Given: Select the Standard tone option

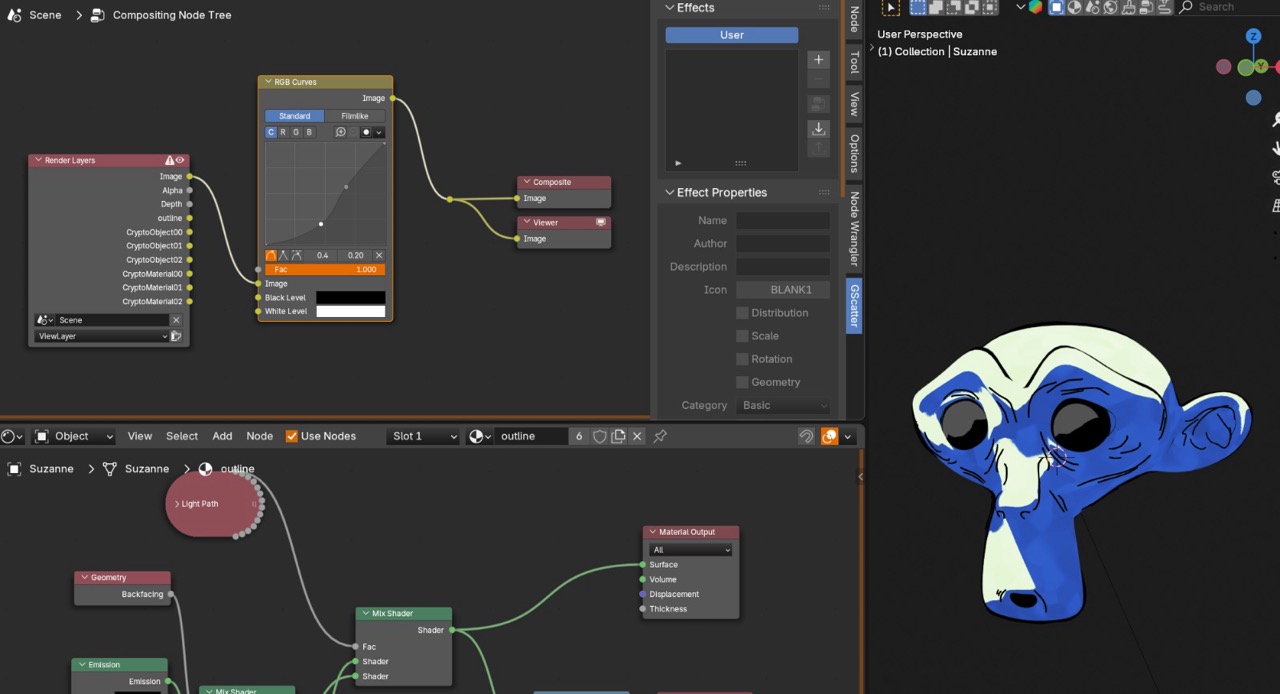Looking at the screenshot, I should click(x=294, y=116).
